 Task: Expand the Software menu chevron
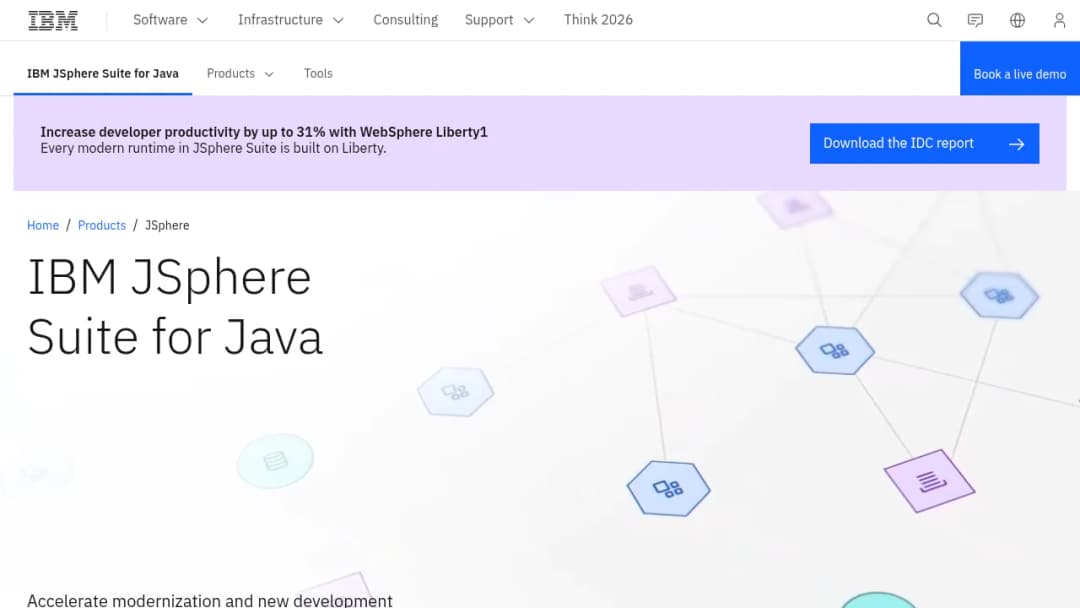[x=202, y=21]
